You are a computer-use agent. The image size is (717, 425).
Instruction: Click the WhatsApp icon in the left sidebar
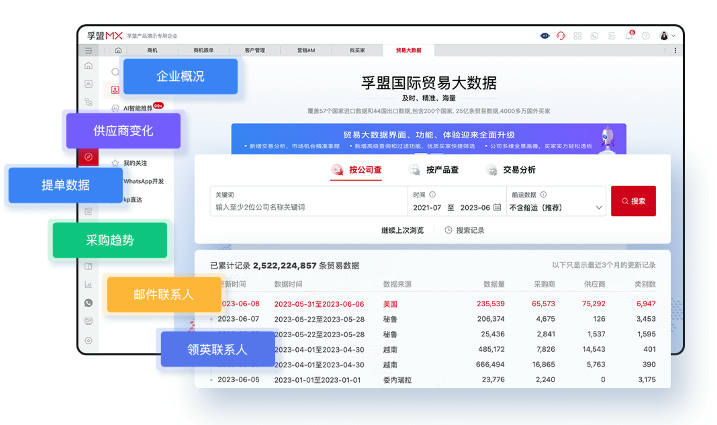point(89,303)
